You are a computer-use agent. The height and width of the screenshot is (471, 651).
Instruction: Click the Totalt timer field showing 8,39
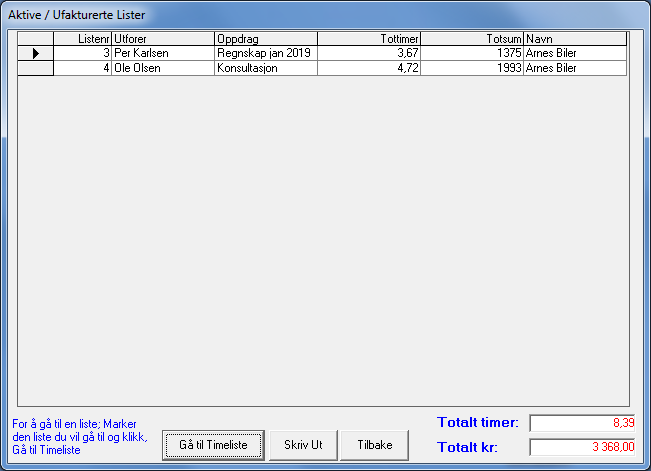point(581,423)
